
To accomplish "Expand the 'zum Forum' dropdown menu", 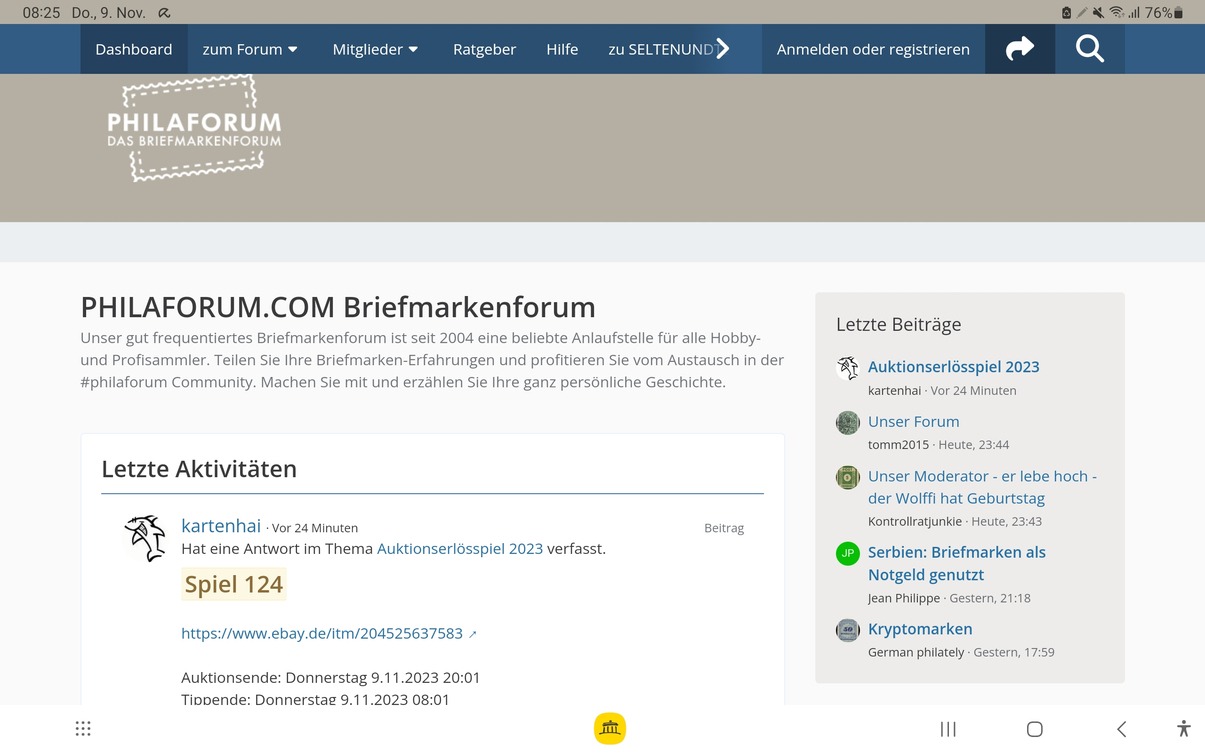I will coord(250,49).
